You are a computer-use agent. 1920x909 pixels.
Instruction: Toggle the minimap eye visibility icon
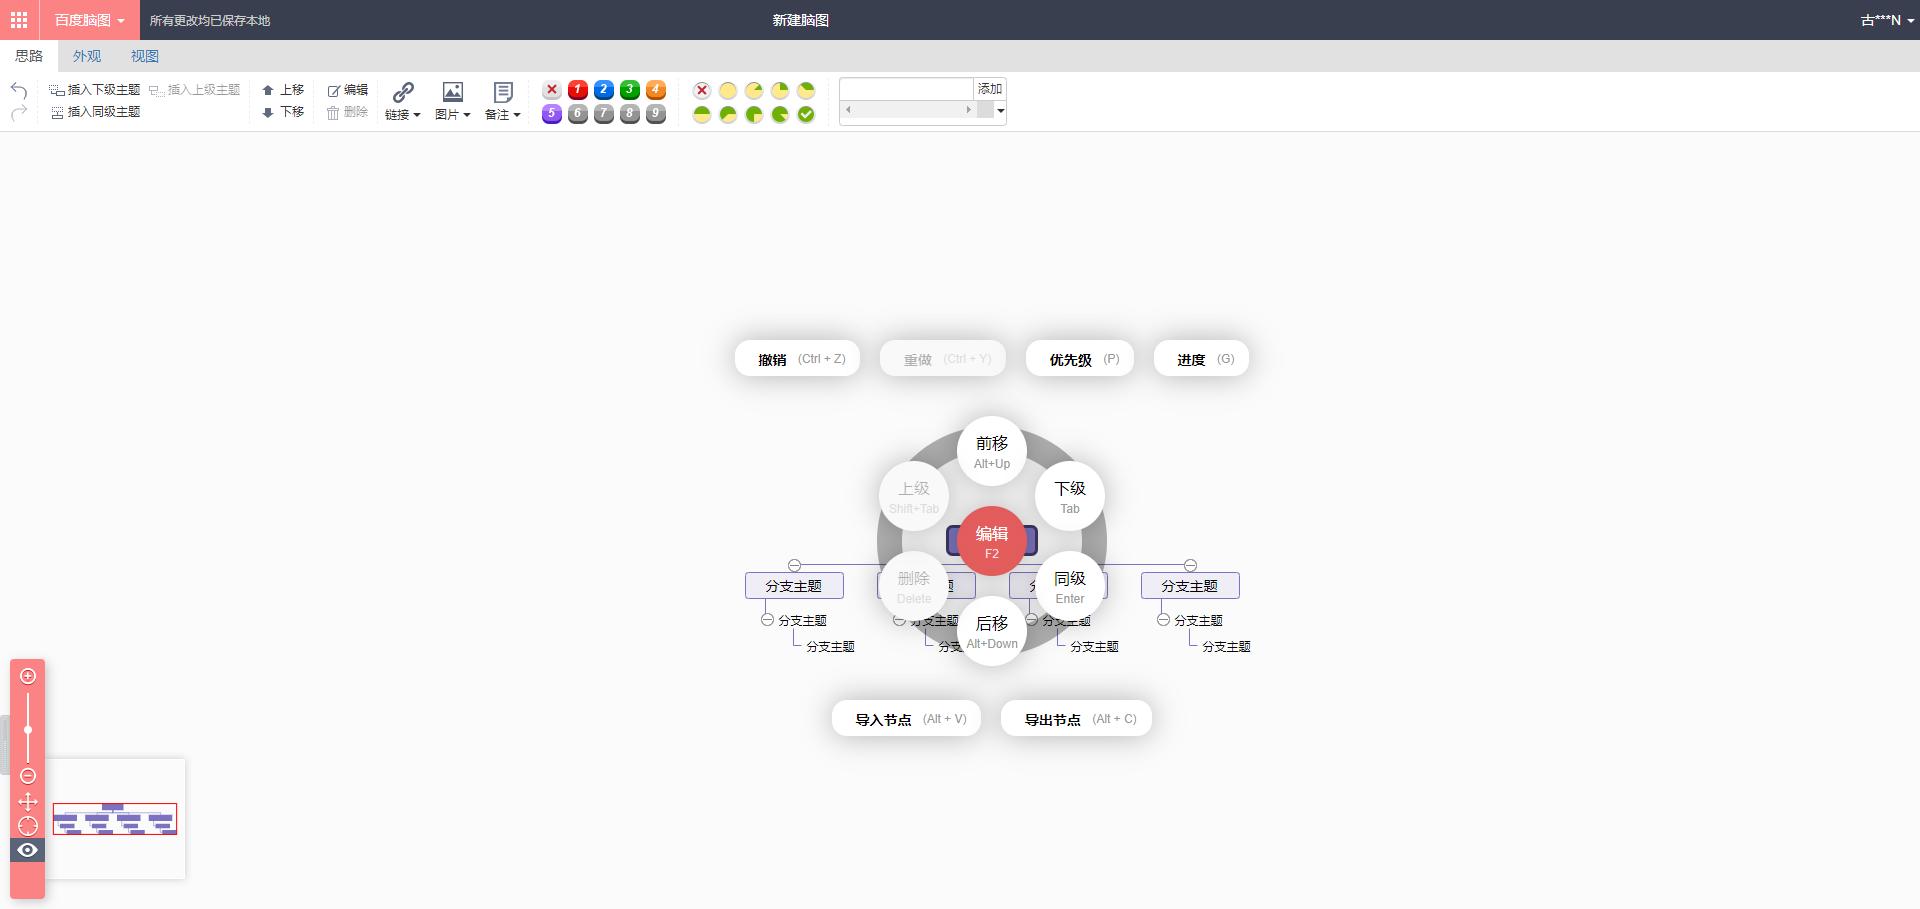click(28, 850)
